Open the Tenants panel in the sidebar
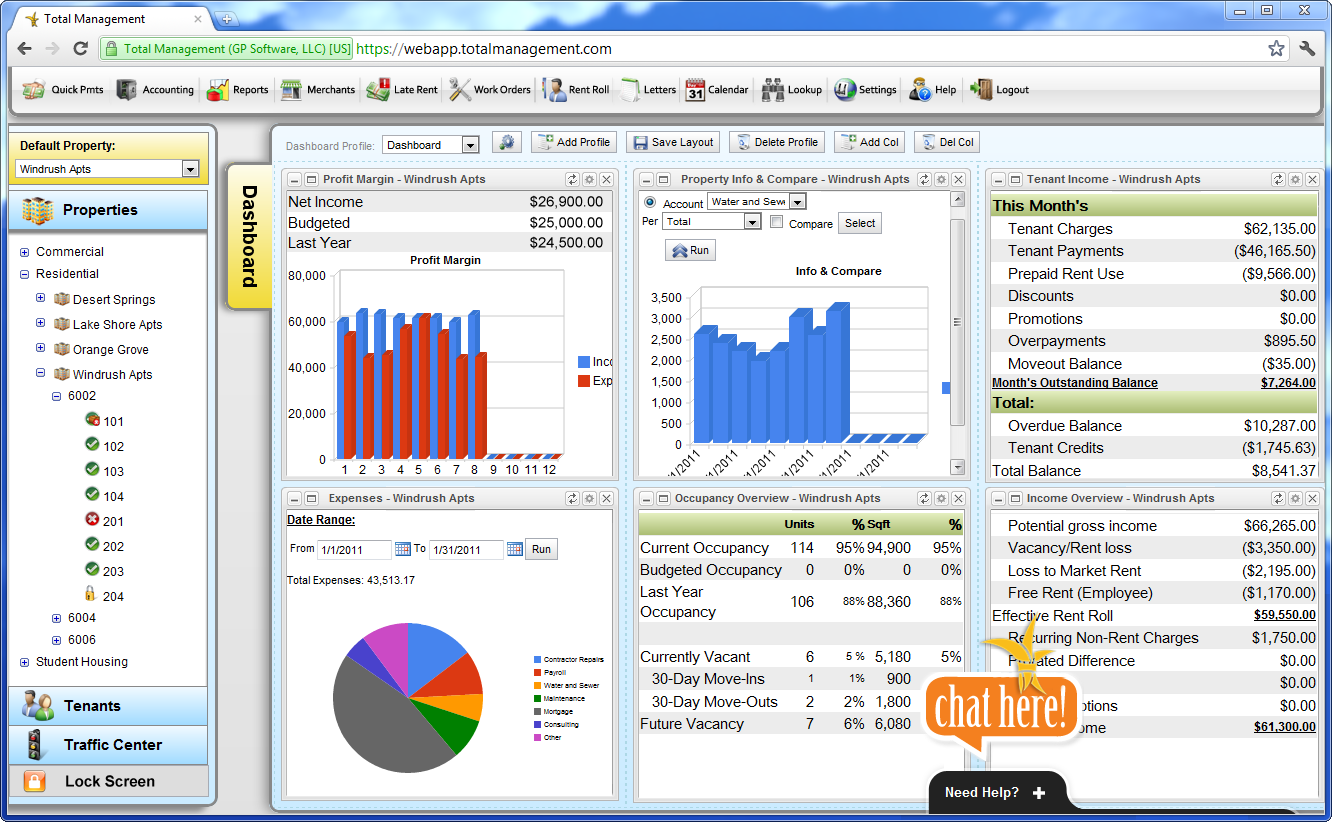Screen dimensions: 1332x822 107,705
